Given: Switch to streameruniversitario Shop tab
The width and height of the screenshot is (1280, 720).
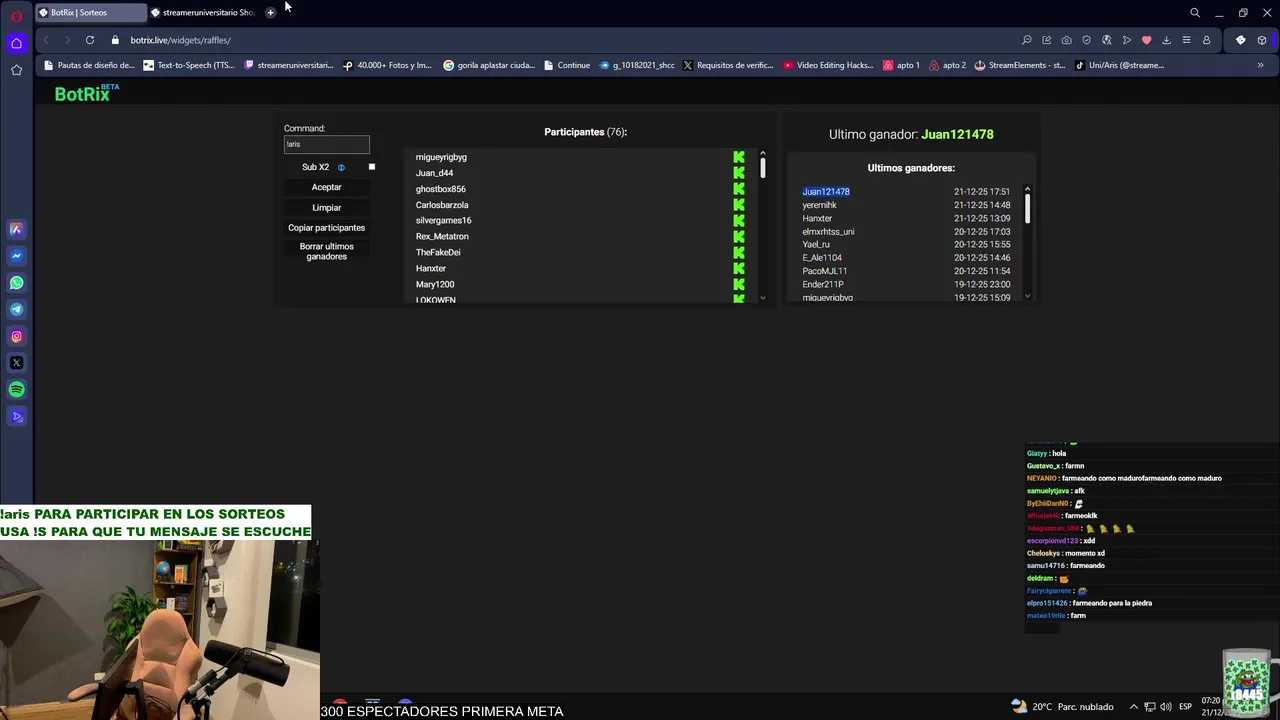Looking at the screenshot, I should click(203, 13).
